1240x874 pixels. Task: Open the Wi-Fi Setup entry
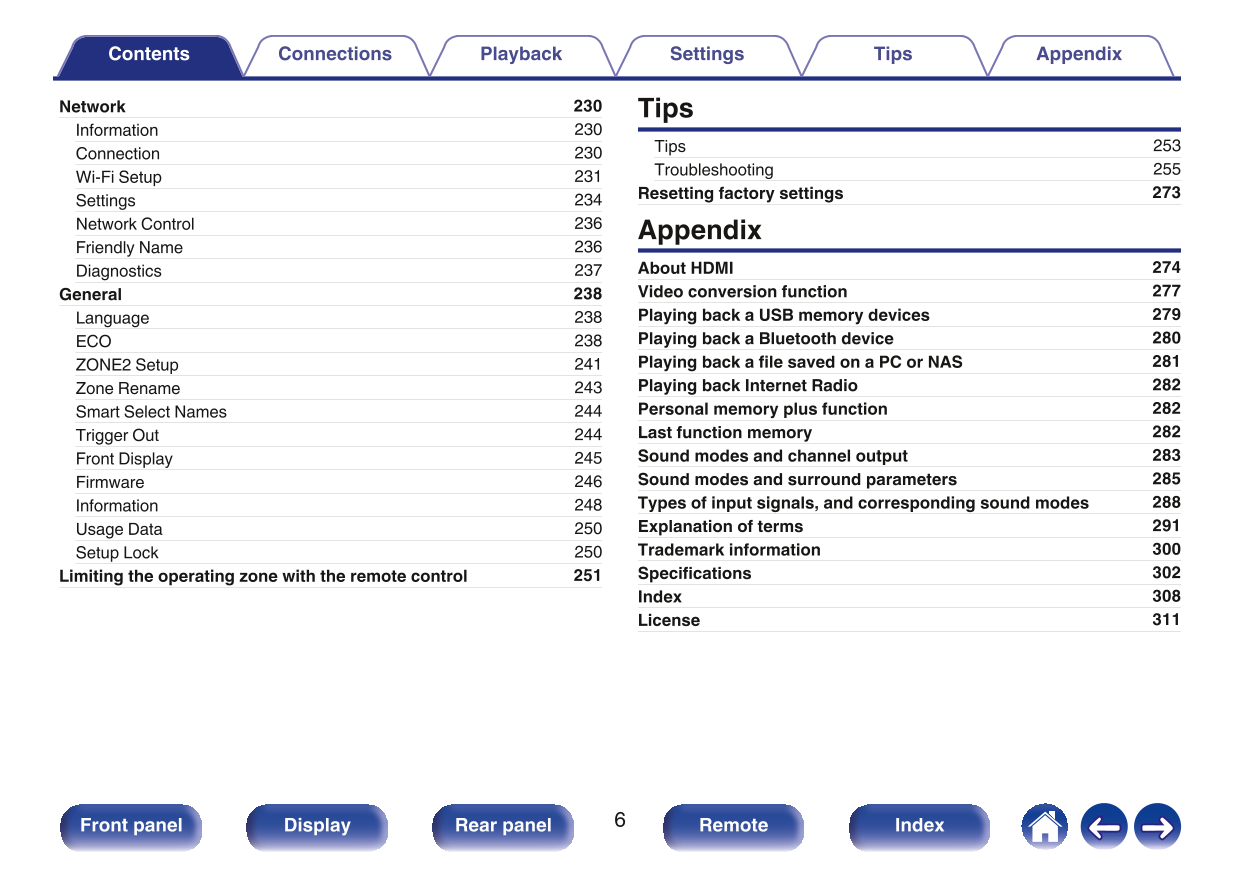(x=118, y=177)
